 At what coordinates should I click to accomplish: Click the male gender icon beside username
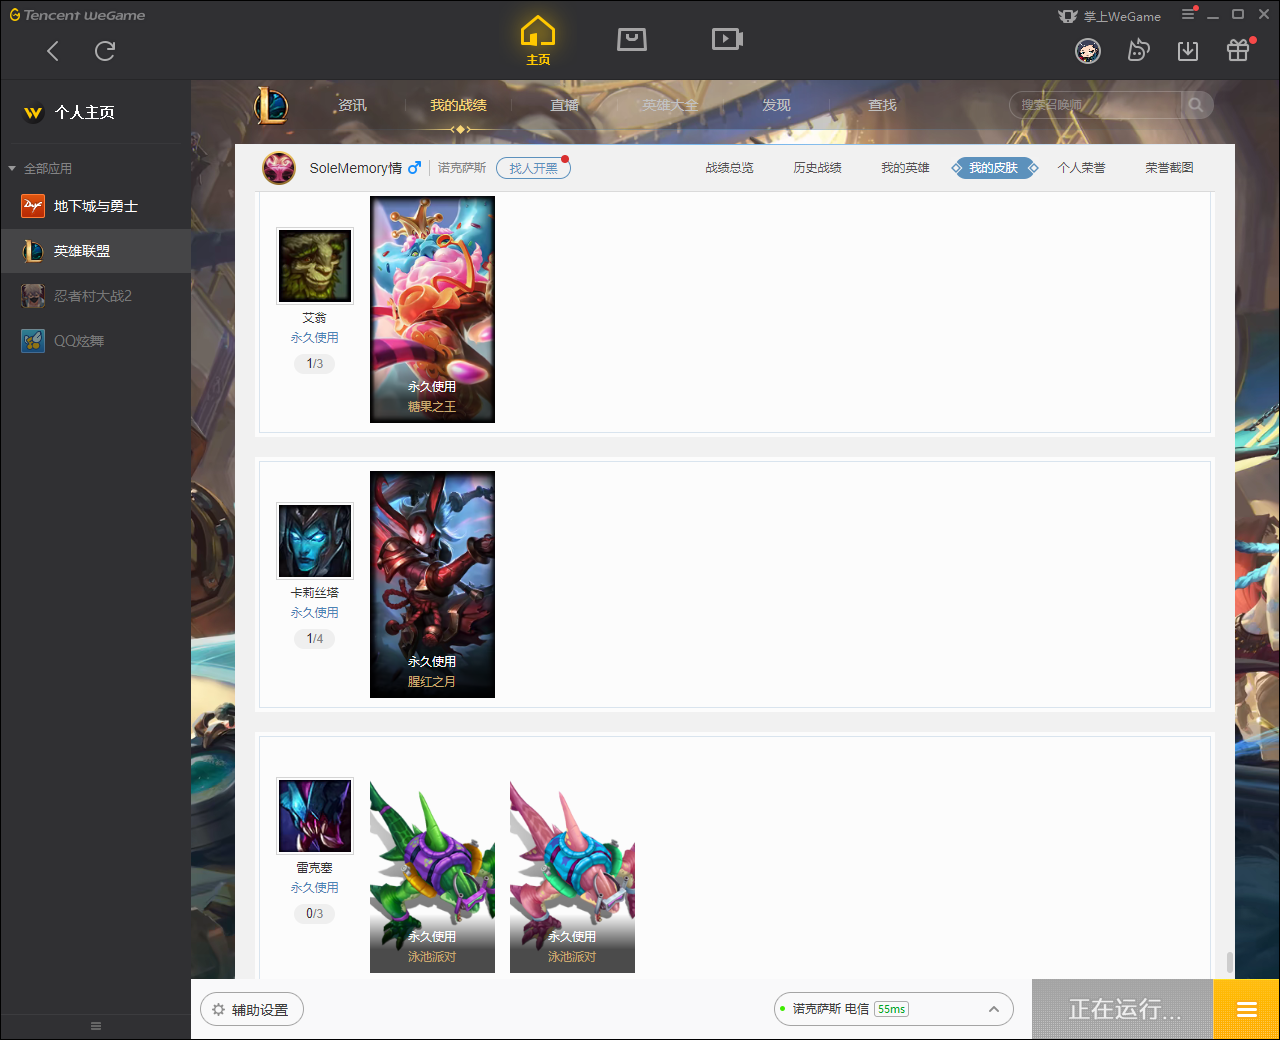click(x=414, y=168)
